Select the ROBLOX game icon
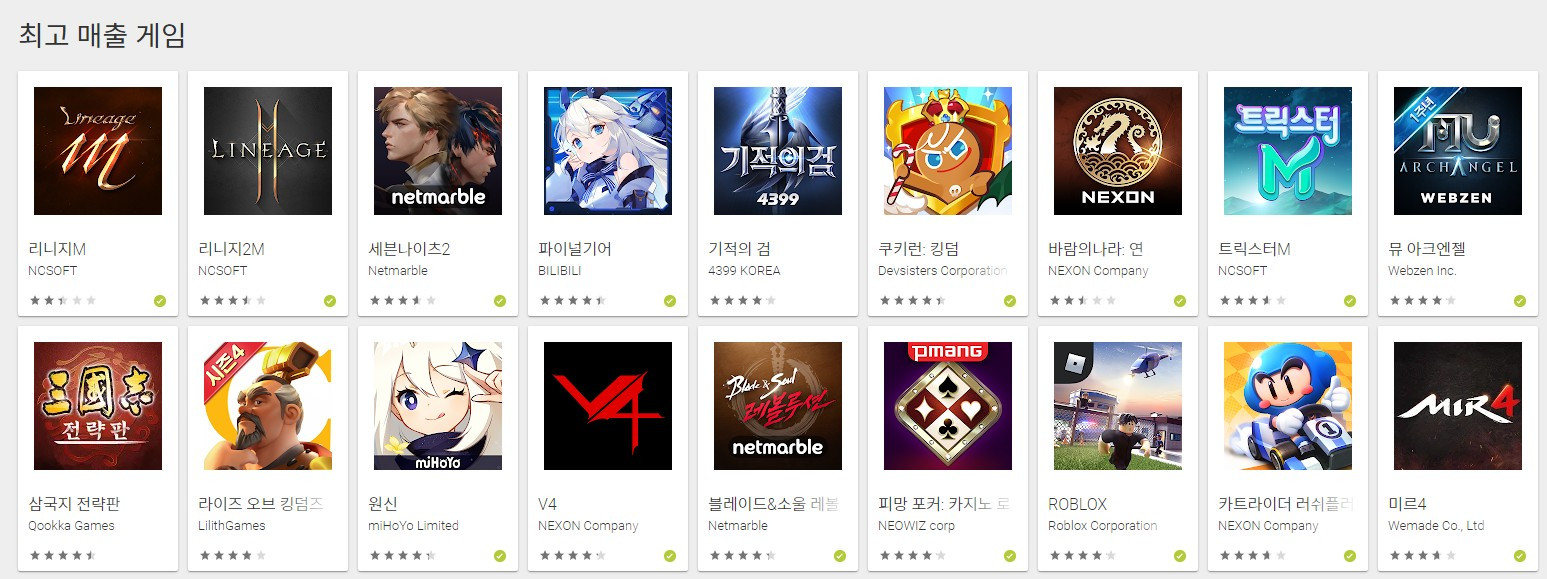The image size is (1547, 579). [x=1118, y=406]
